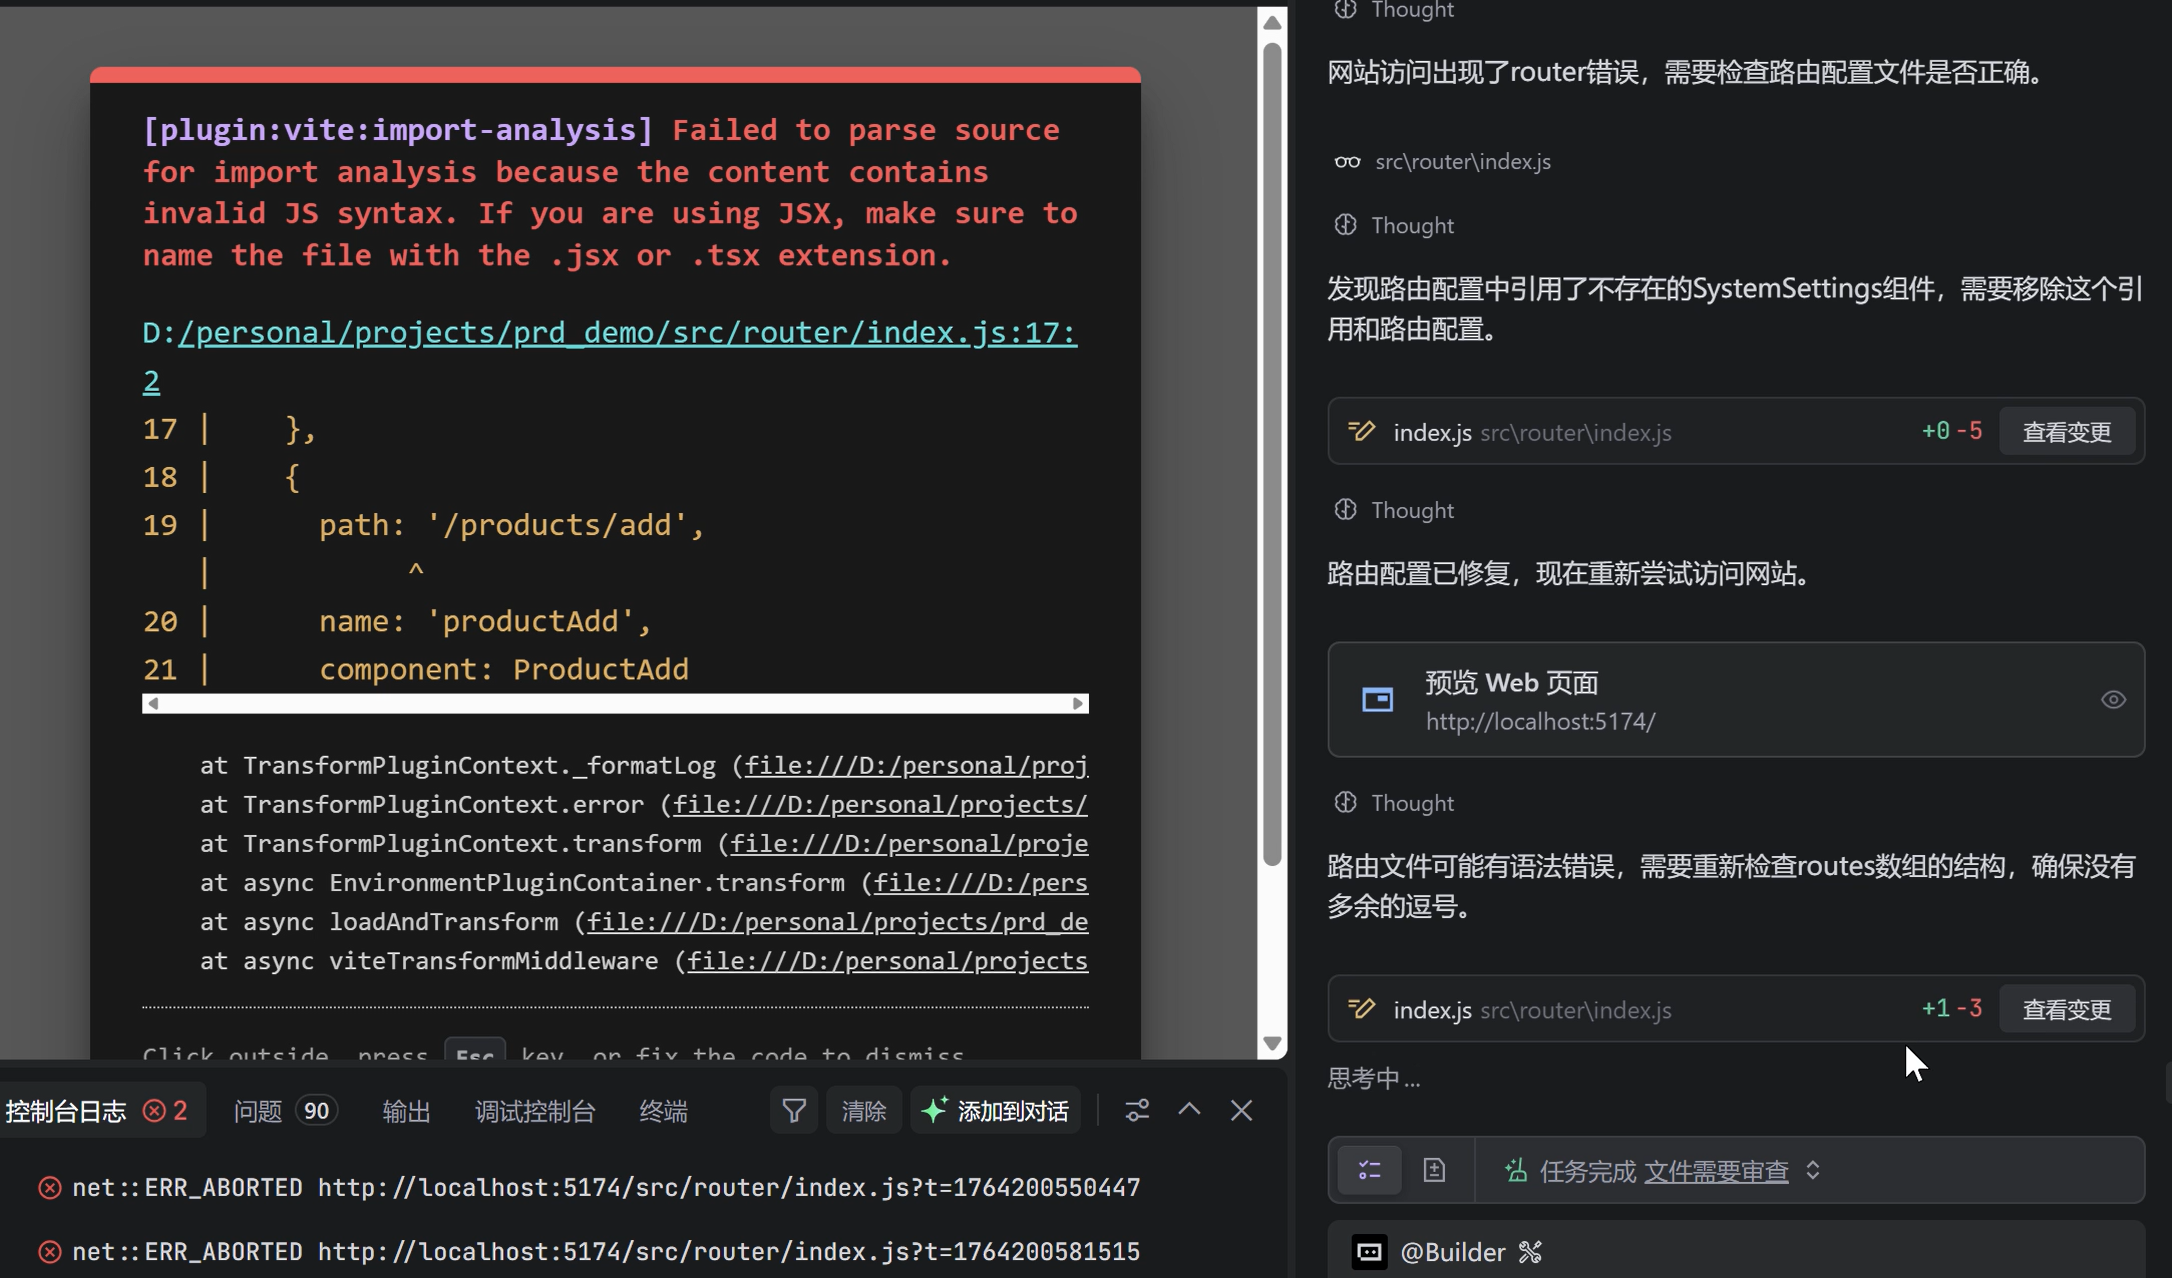Expand the first Thought section
The image size is (2172, 1278).
point(1411,10)
